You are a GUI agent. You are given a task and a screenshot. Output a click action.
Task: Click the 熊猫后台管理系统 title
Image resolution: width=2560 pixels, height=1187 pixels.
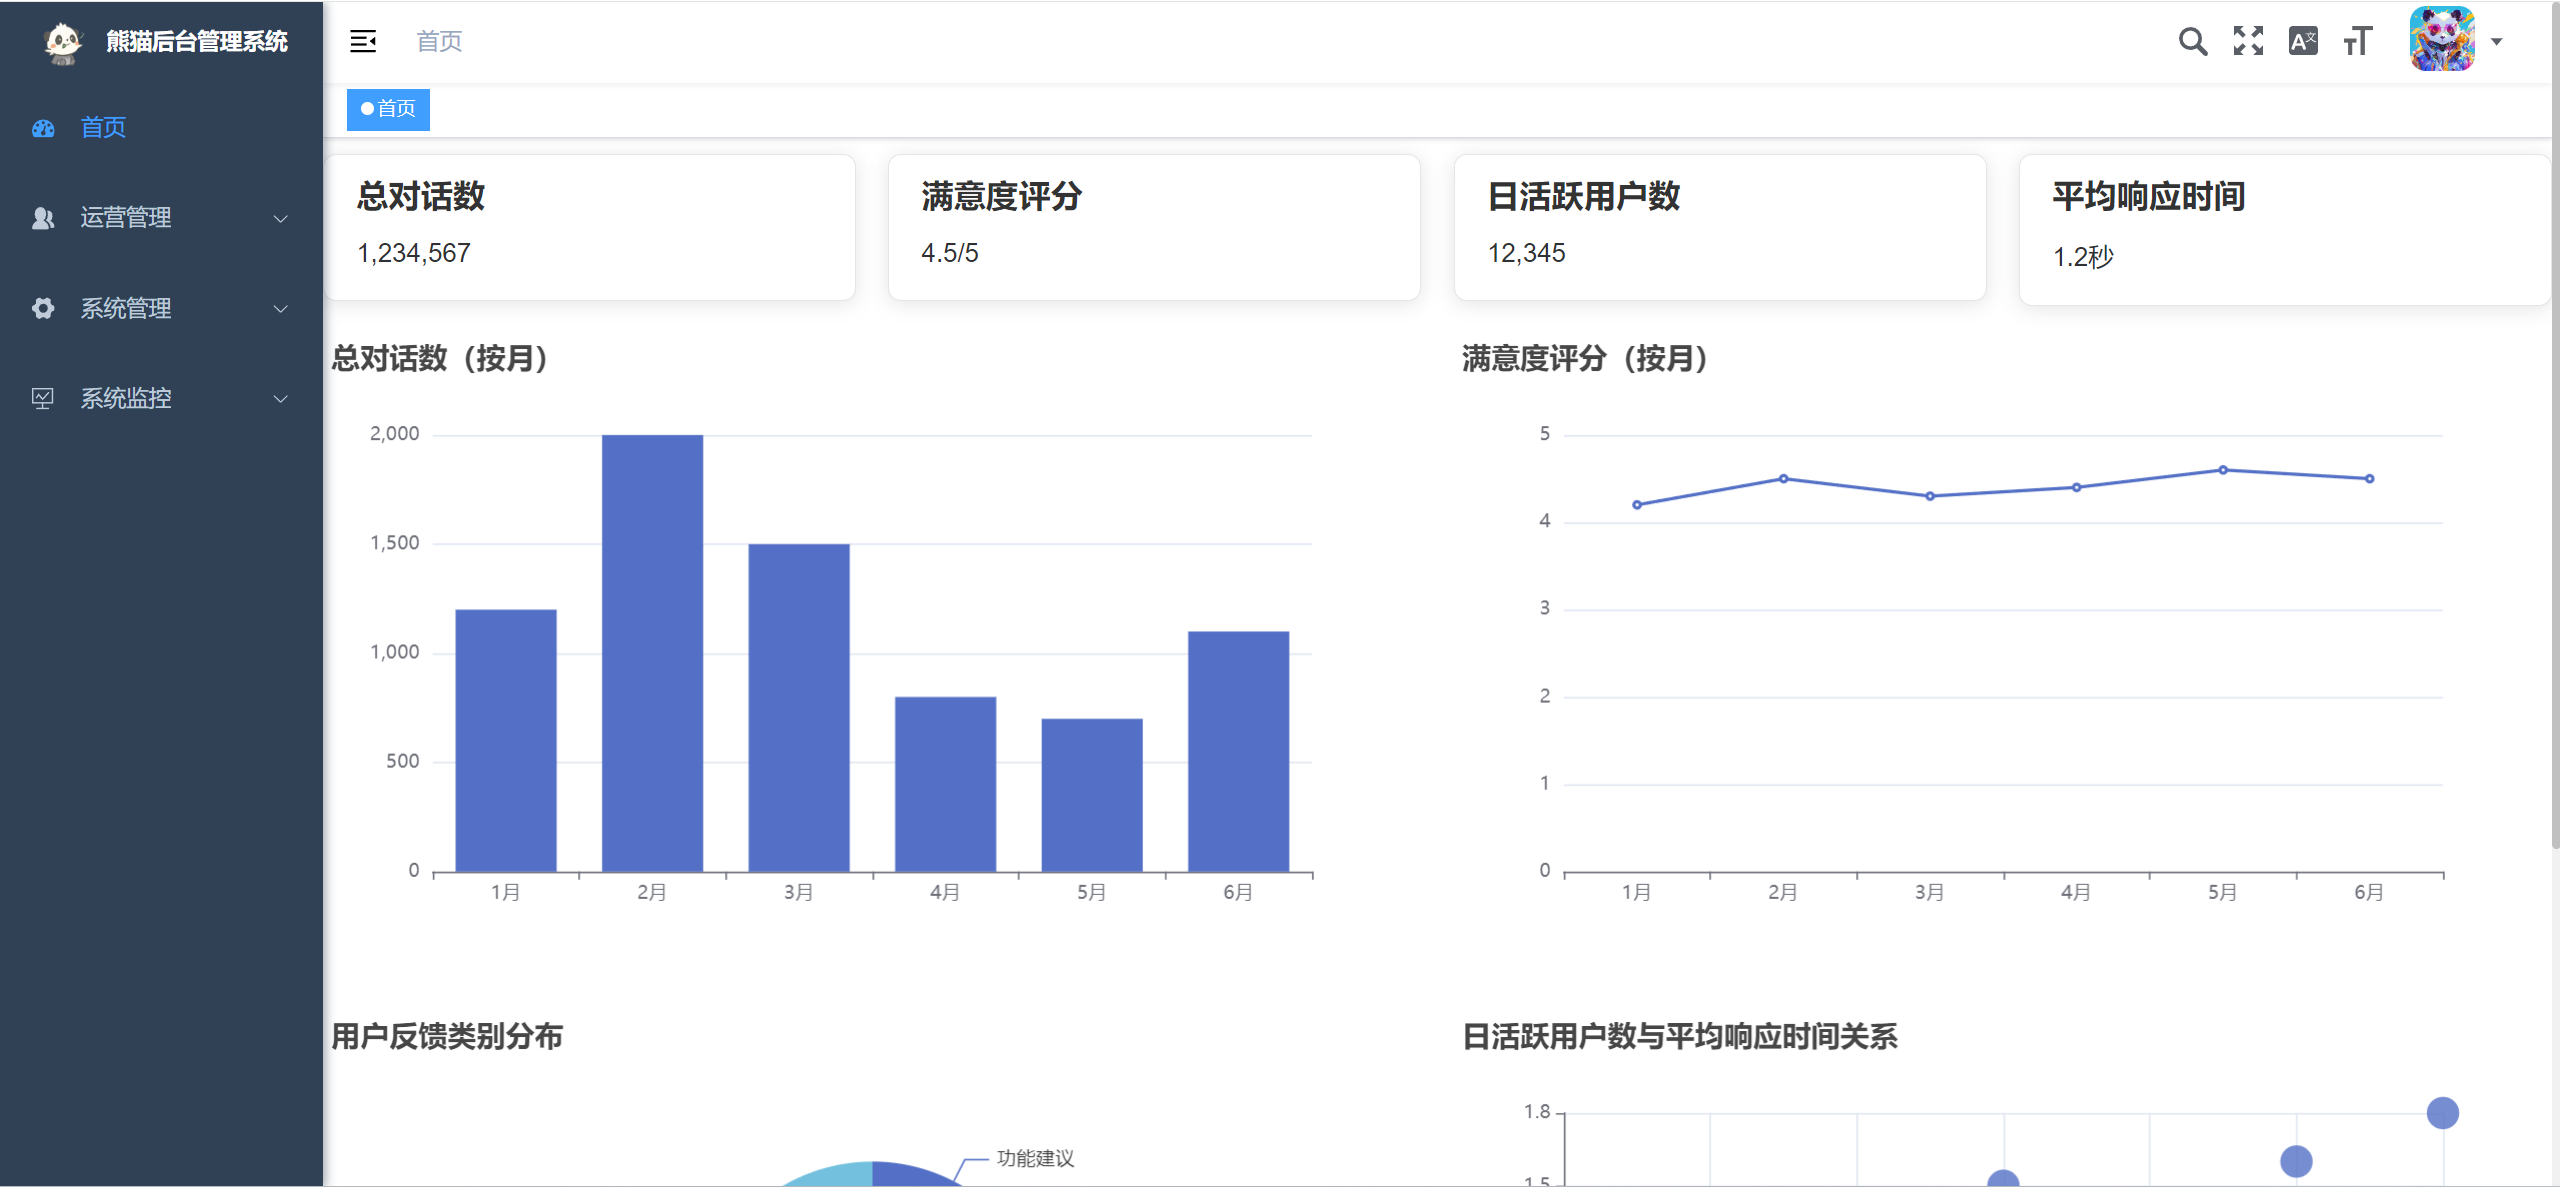click(x=197, y=42)
